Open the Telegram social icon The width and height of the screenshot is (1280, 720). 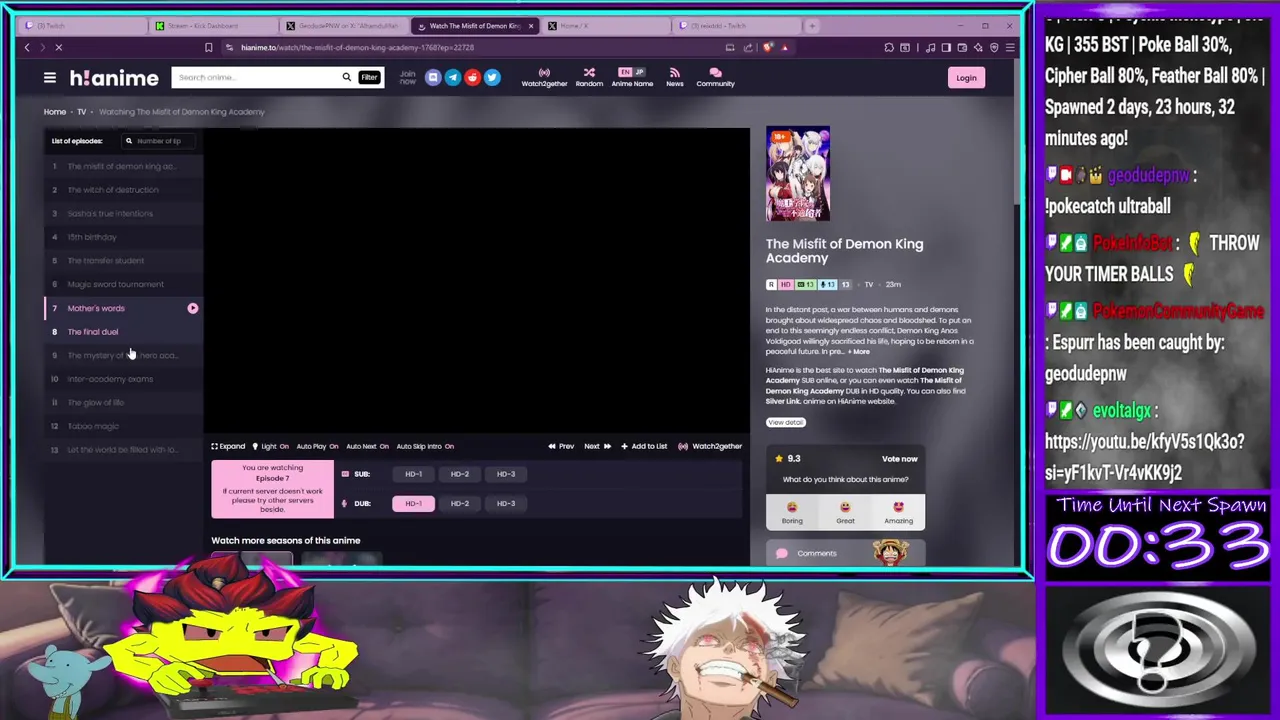[453, 77]
